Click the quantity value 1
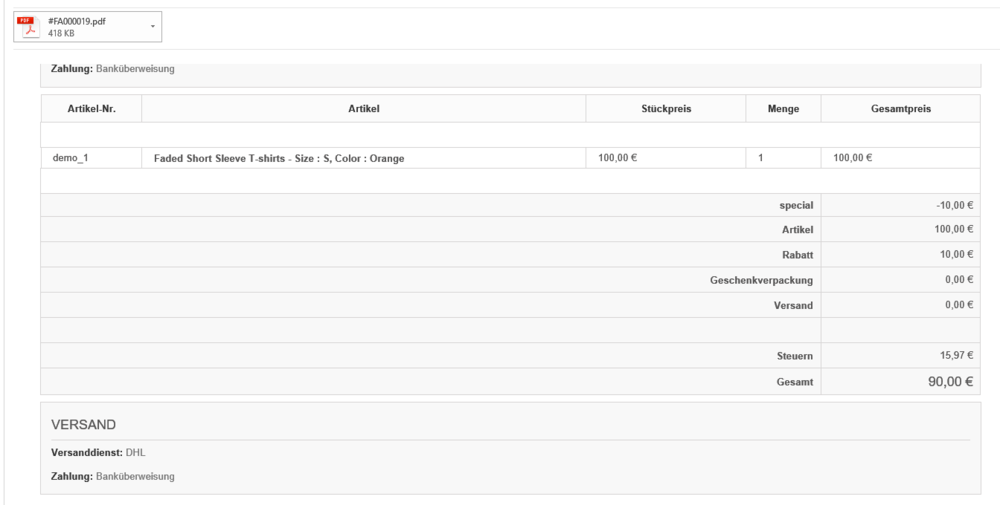This screenshot has width=1000, height=505. pos(760,158)
